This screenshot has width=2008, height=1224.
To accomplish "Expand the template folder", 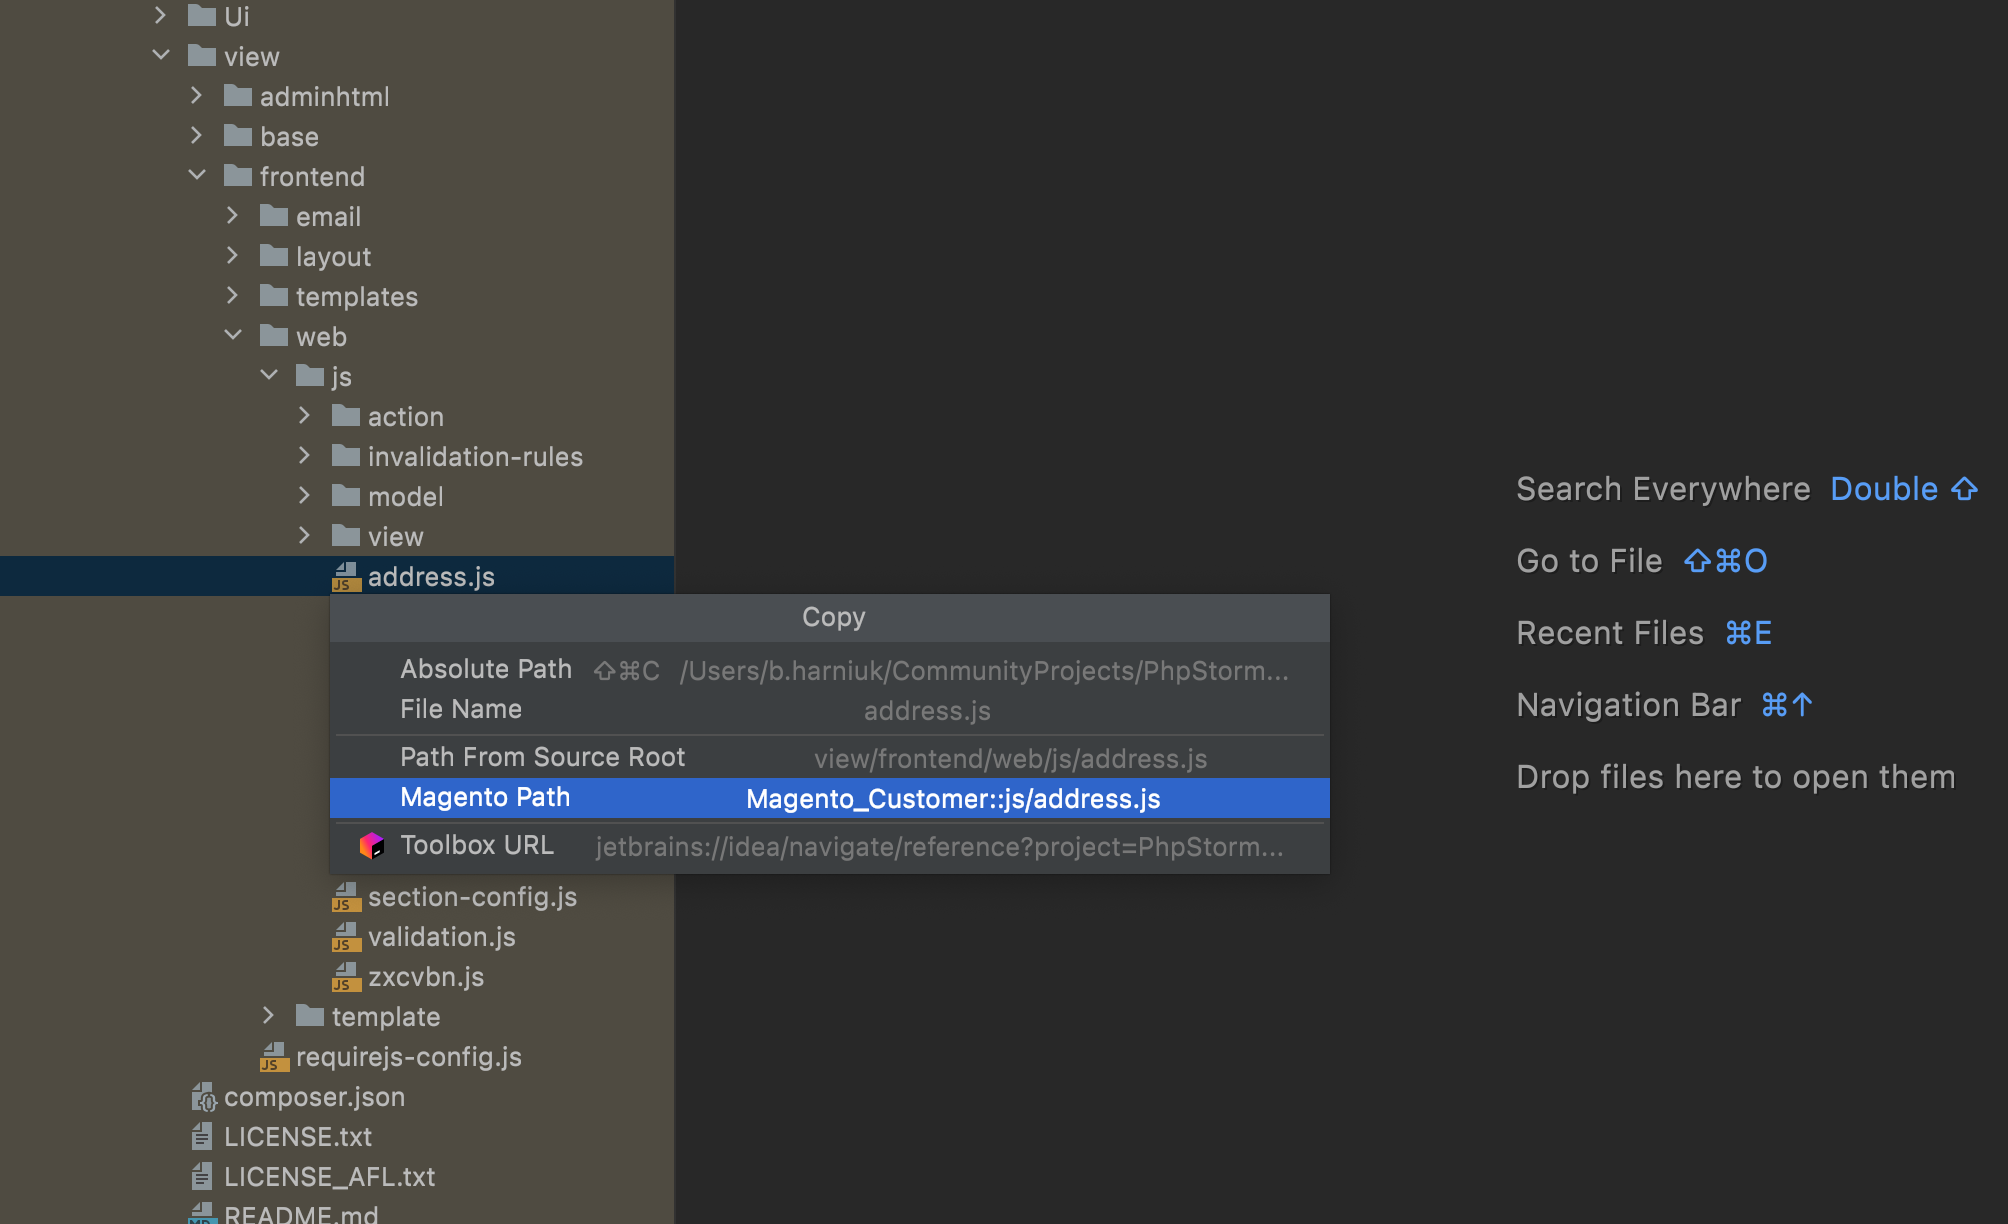I will [269, 1016].
